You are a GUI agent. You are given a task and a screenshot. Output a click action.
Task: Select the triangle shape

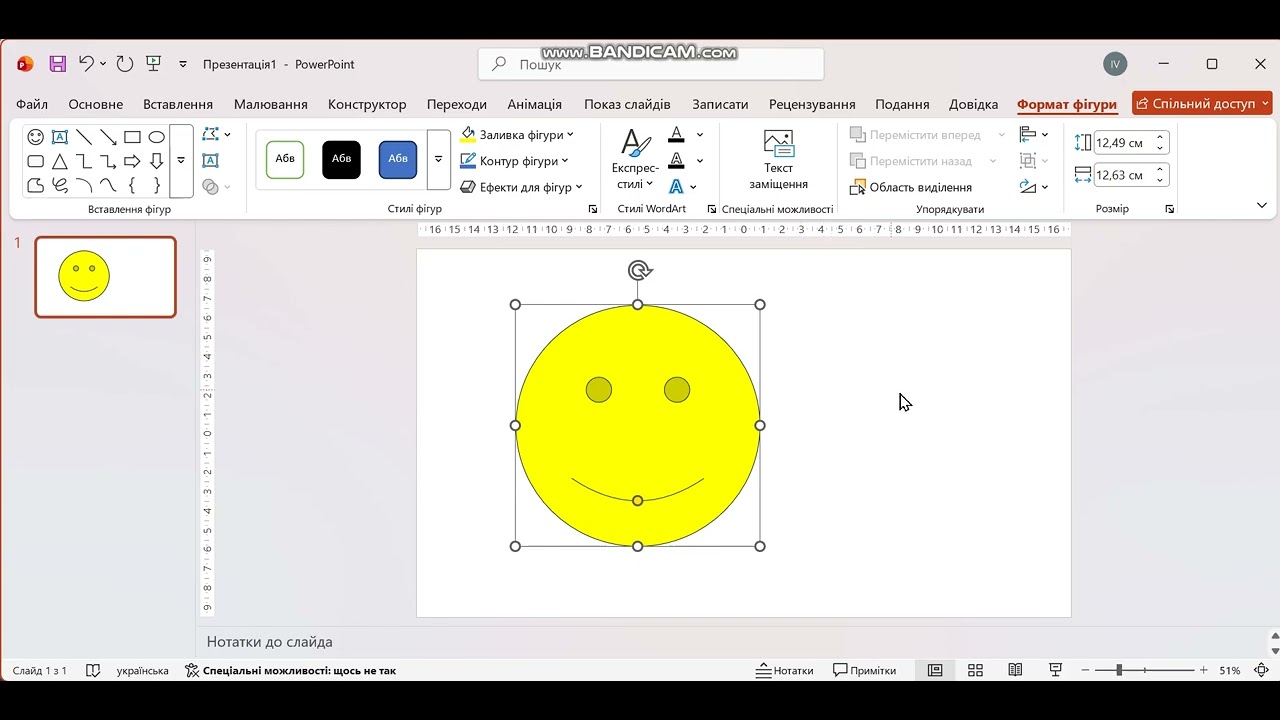[x=60, y=161]
